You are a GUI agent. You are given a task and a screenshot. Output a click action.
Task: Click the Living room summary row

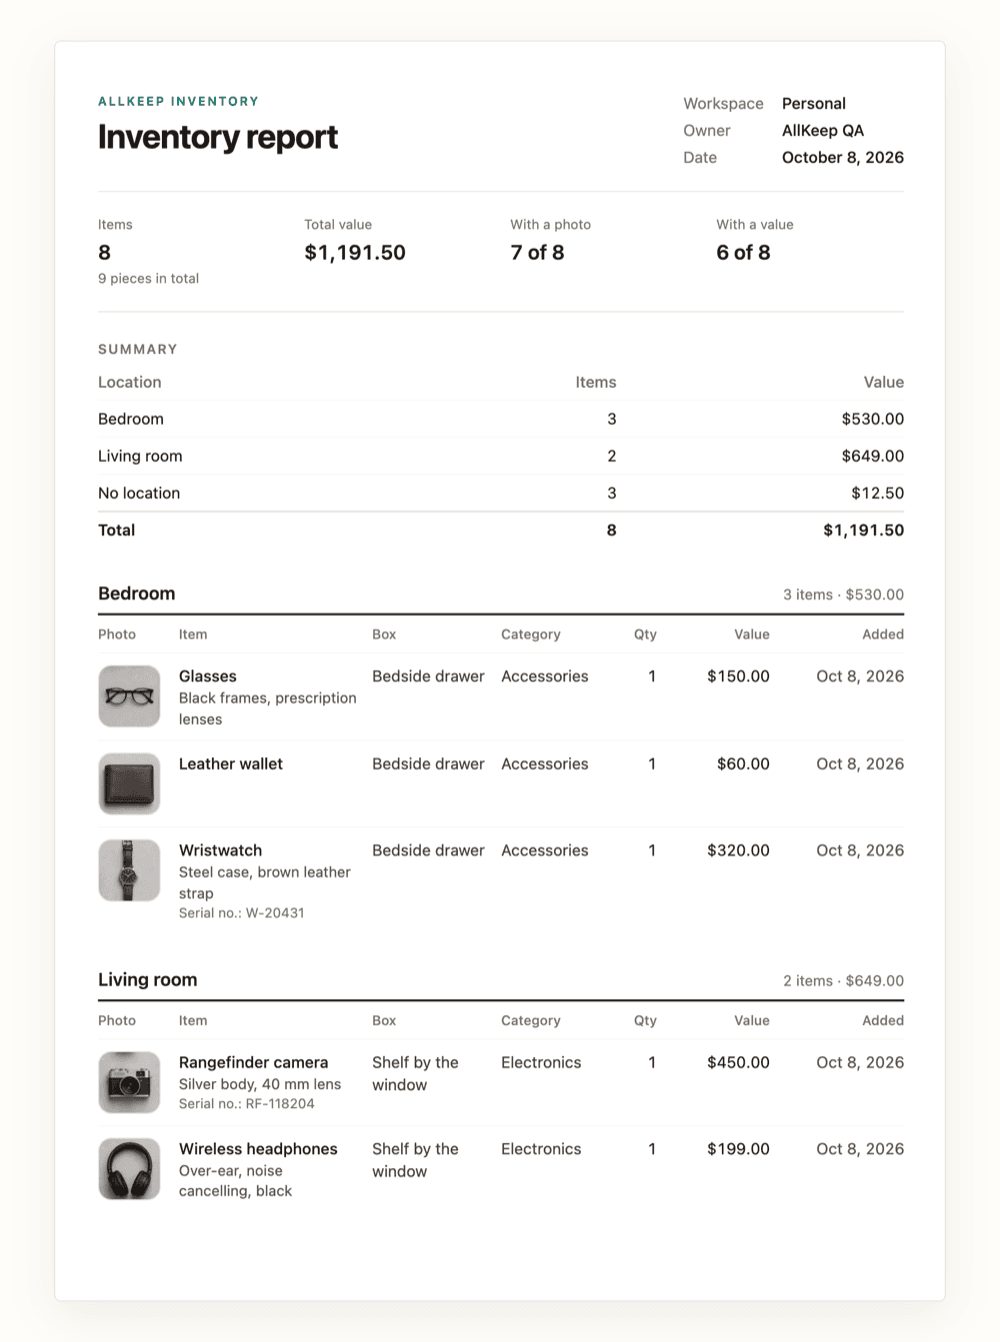coord(501,456)
